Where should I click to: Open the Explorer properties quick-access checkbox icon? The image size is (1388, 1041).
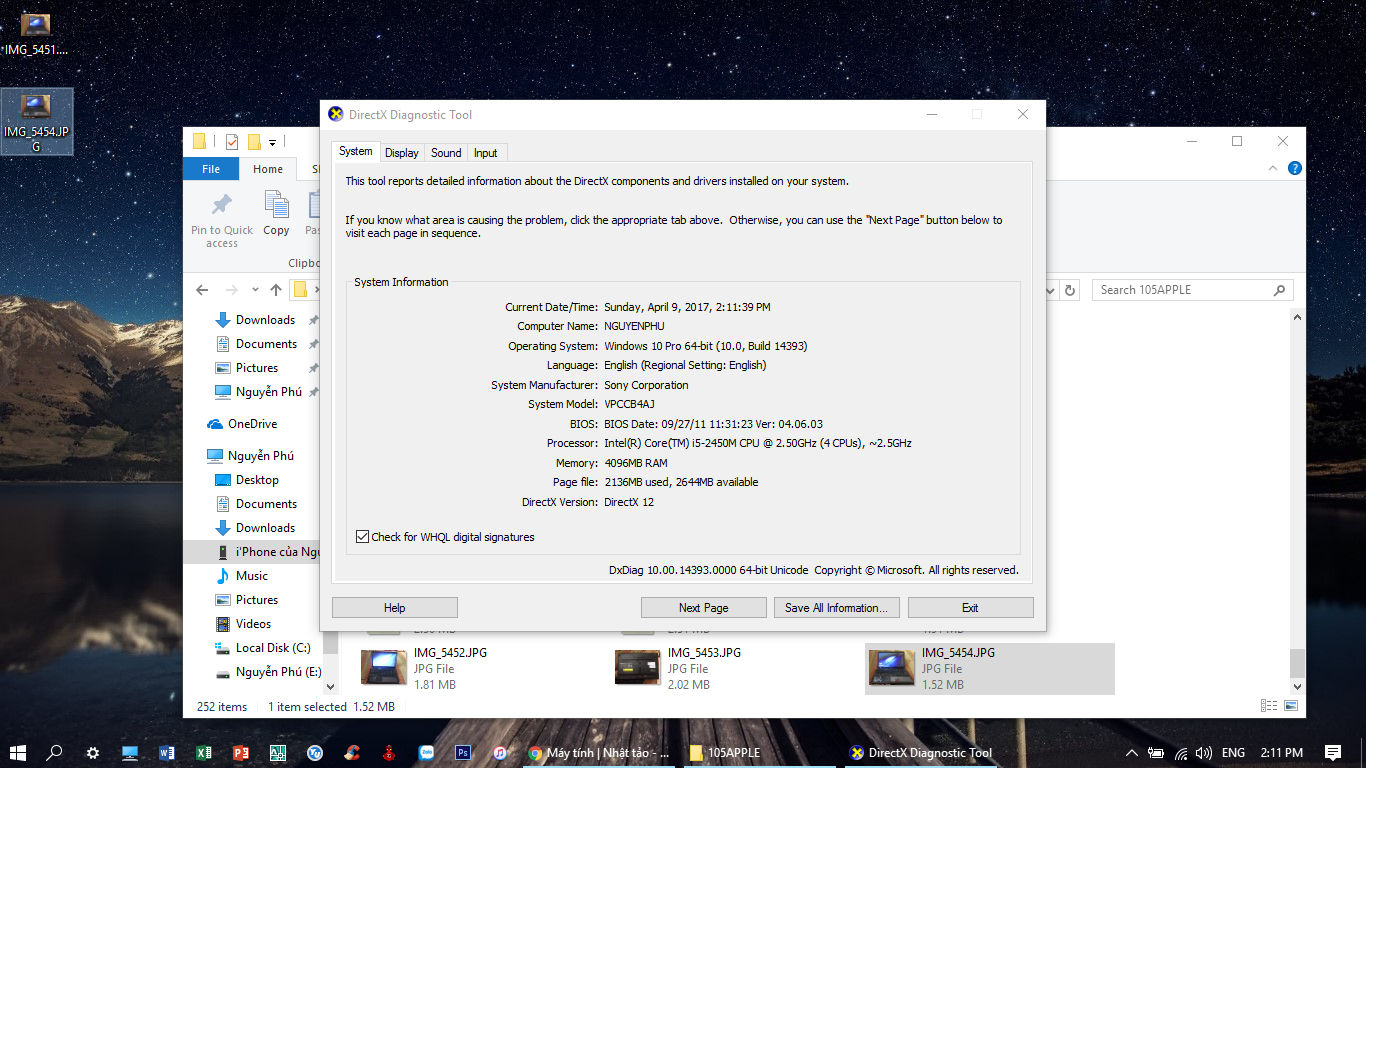click(232, 142)
